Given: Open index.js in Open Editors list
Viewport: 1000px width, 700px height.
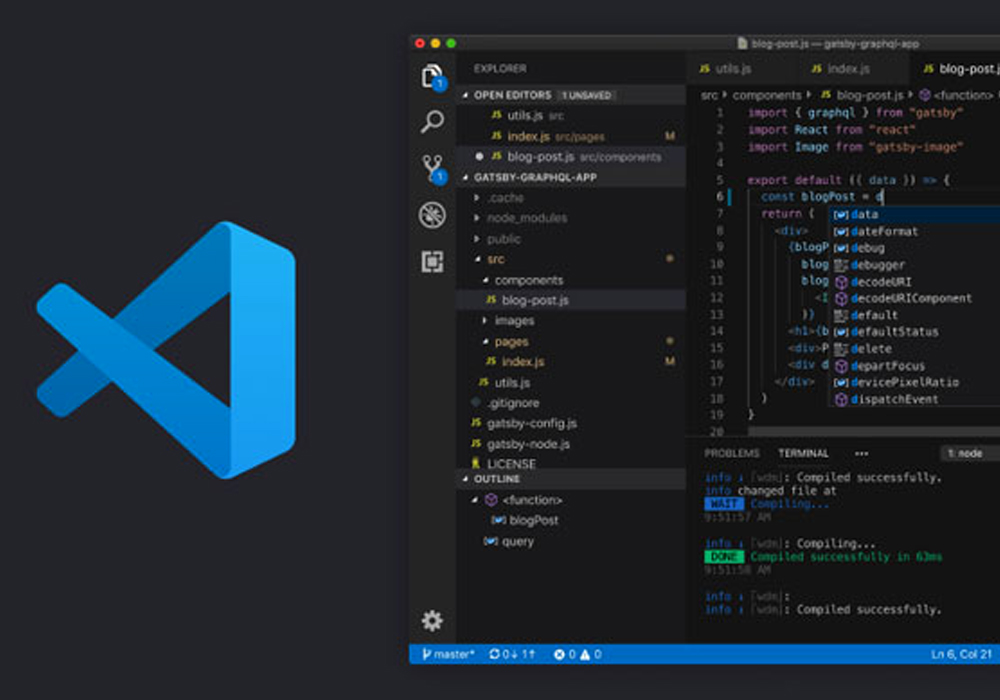Looking at the screenshot, I should tap(571, 136).
